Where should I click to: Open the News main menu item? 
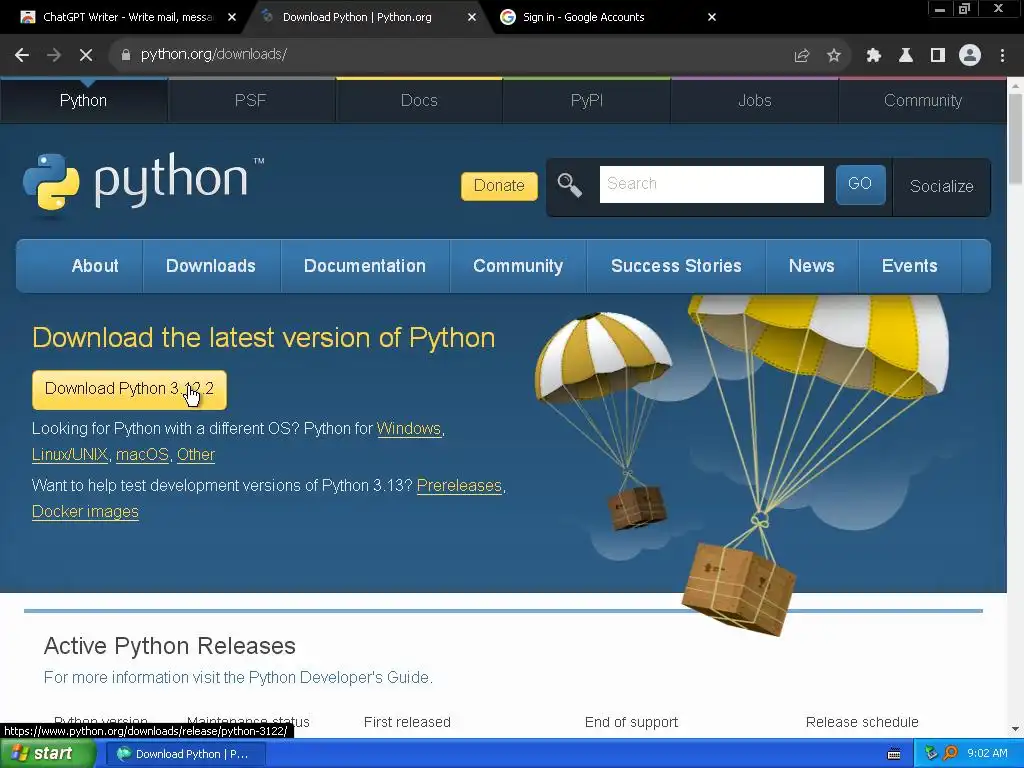[x=811, y=266]
